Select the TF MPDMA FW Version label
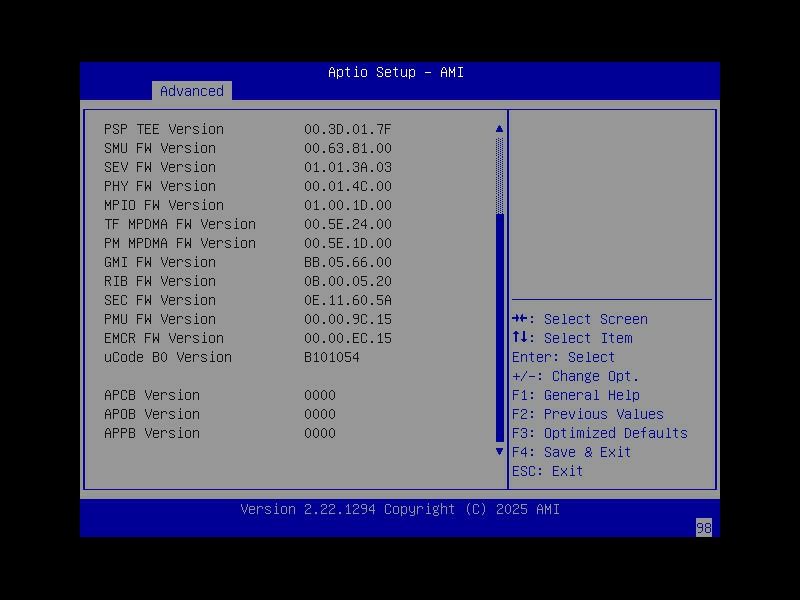The height and width of the screenshot is (600, 800). [180, 224]
